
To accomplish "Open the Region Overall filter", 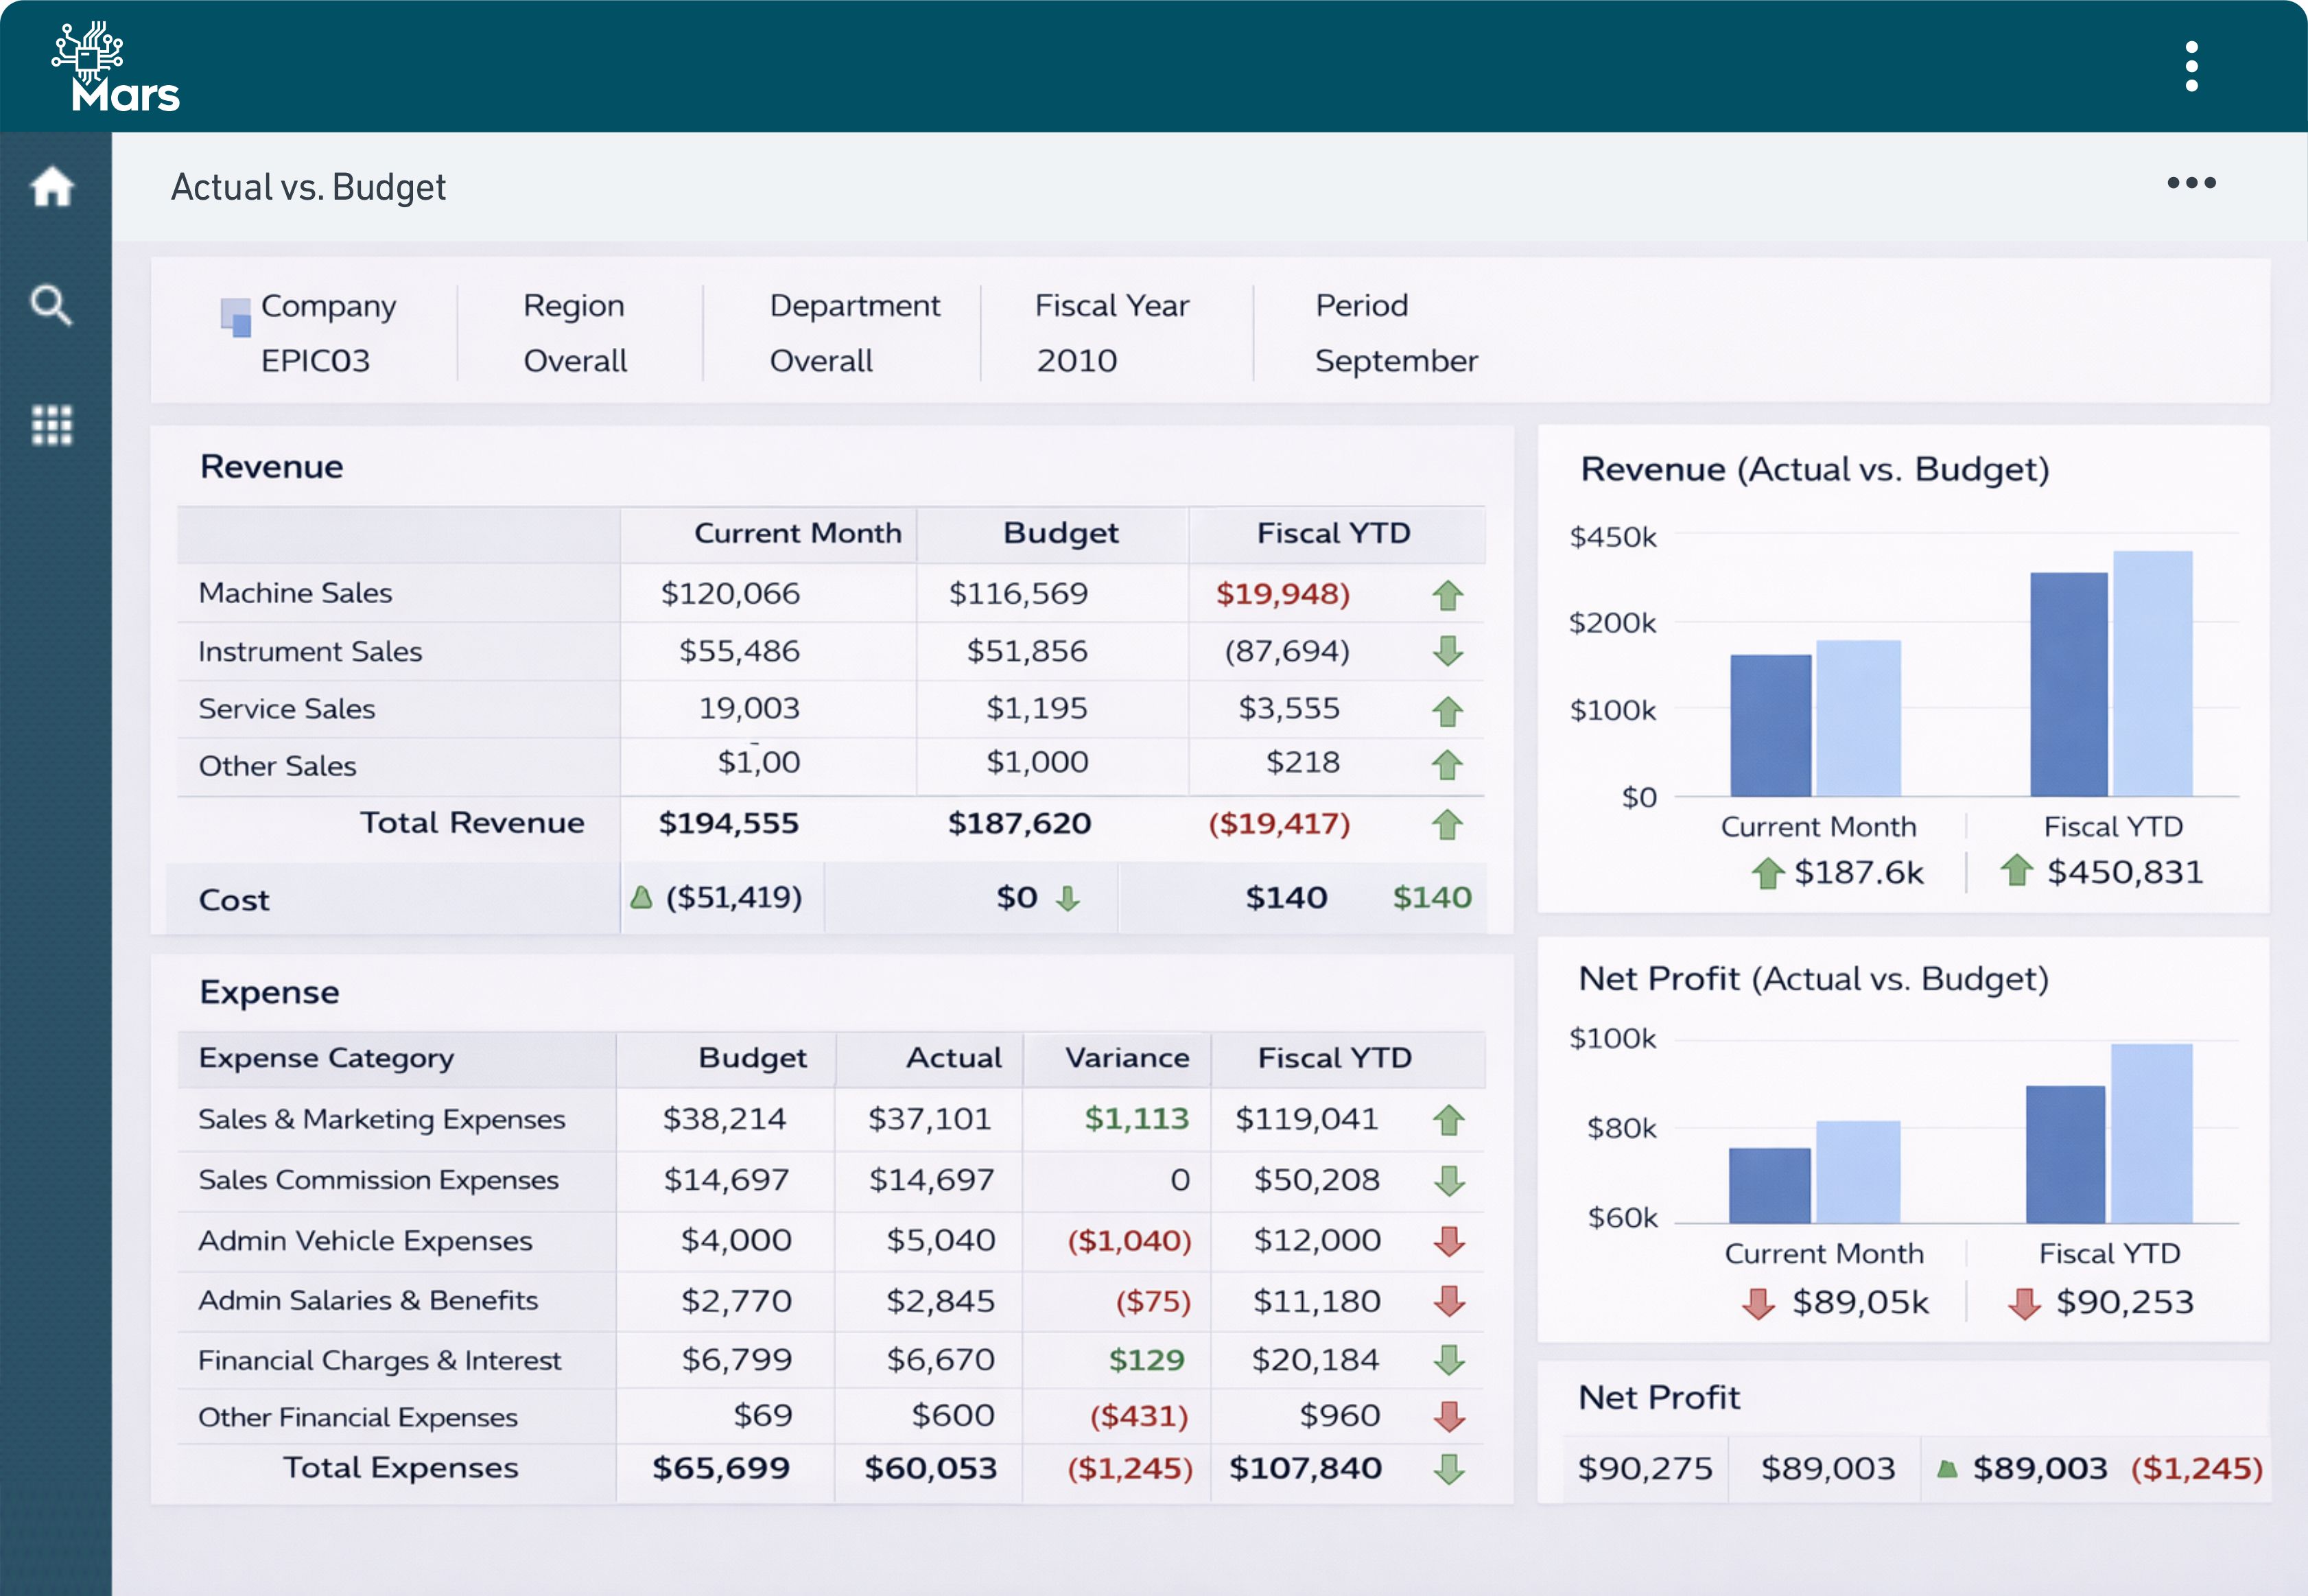I will 574,360.
